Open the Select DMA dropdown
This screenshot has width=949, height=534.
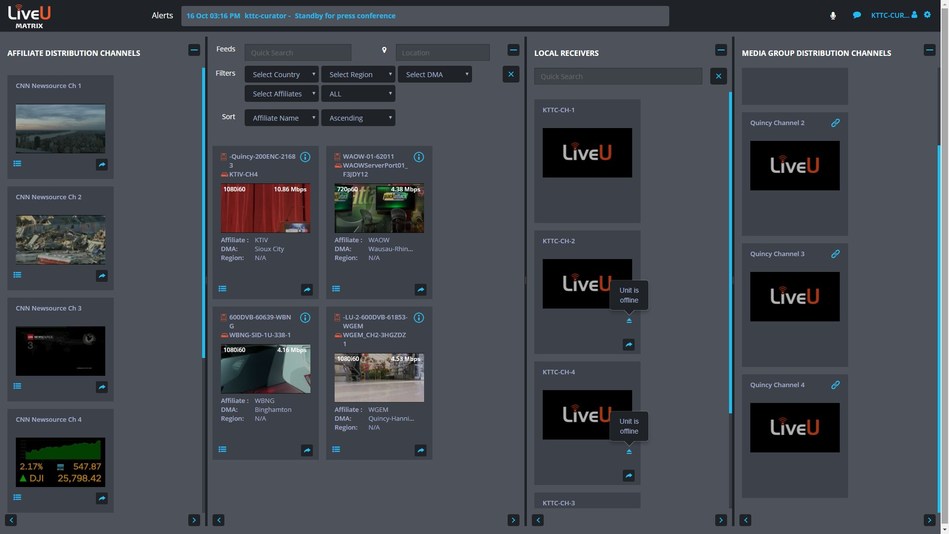coord(435,74)
